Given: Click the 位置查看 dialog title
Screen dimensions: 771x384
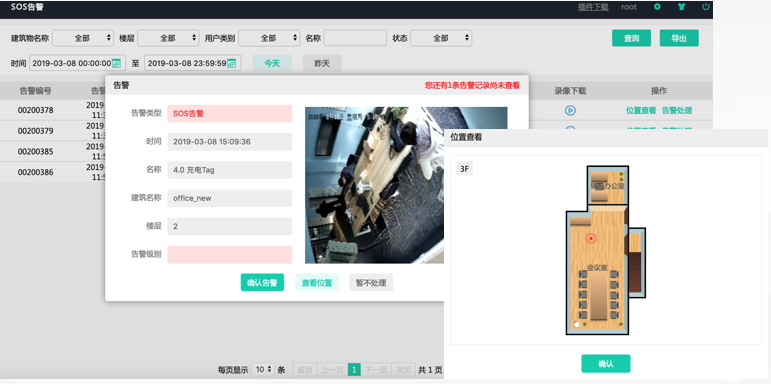Looking at the screenshot, I should pyautogui.click(x=466, y=138).
